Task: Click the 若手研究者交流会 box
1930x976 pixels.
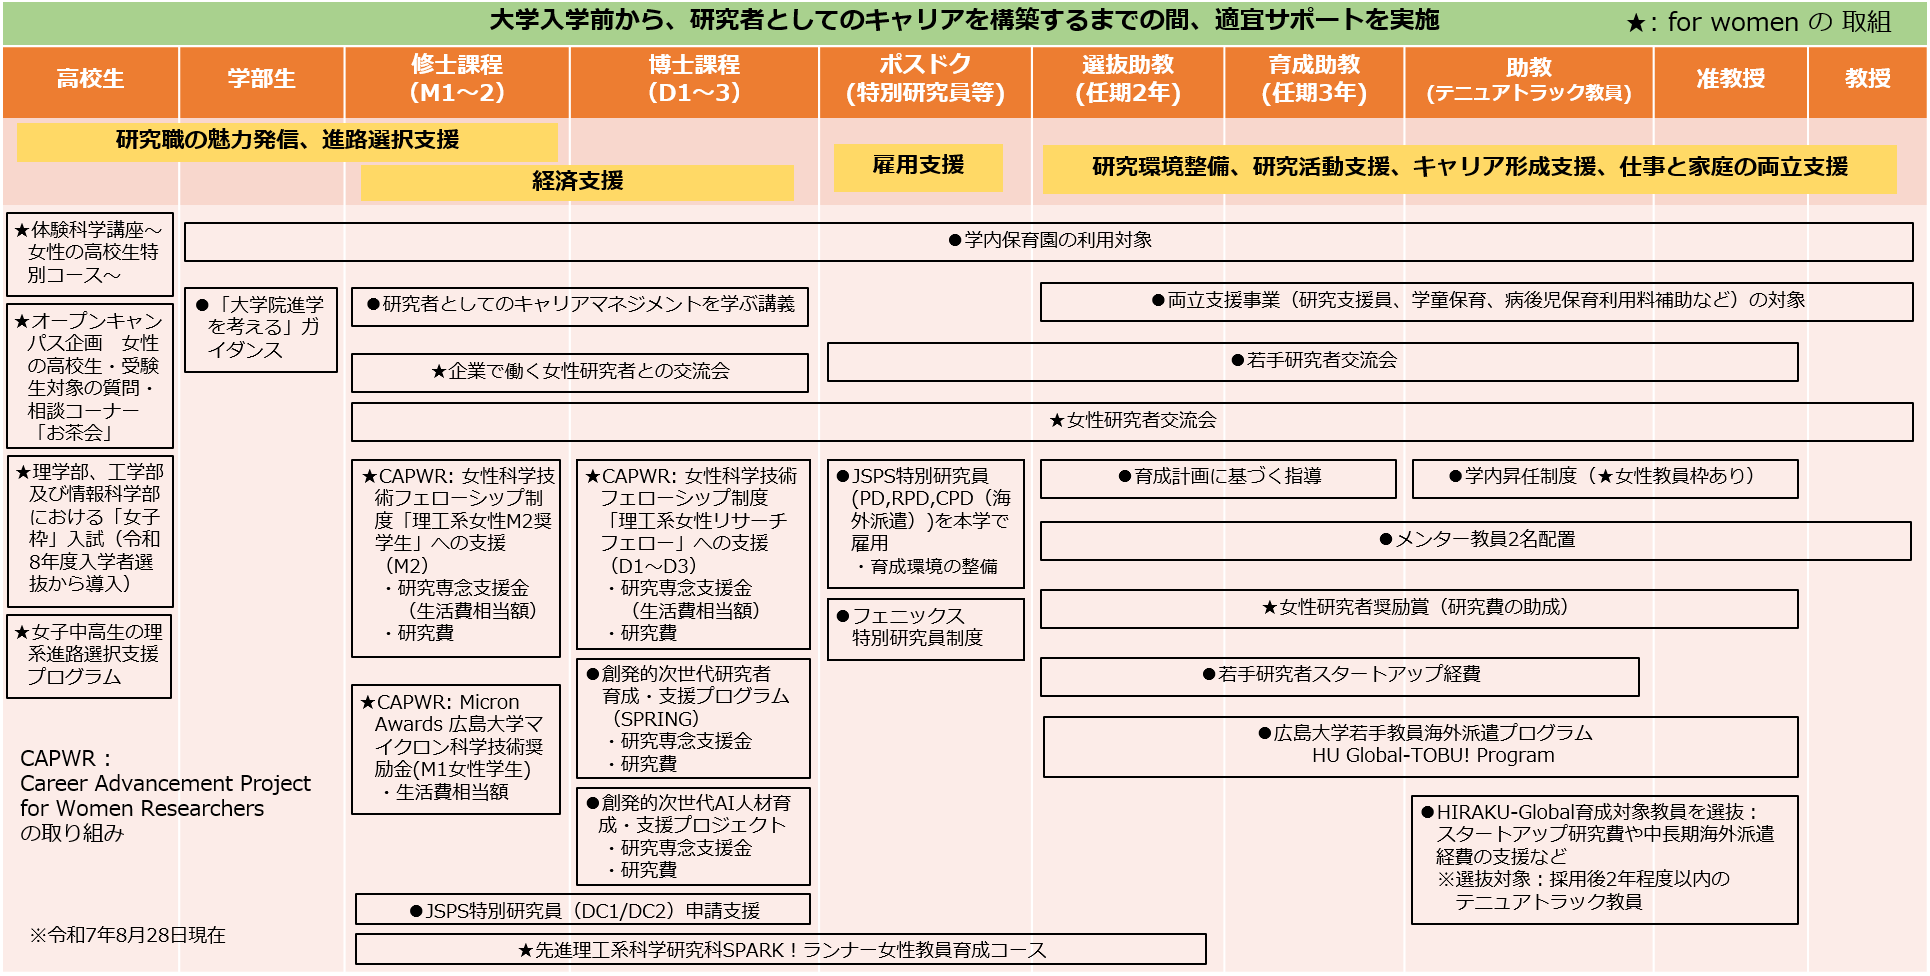Action: [1313, 361]
